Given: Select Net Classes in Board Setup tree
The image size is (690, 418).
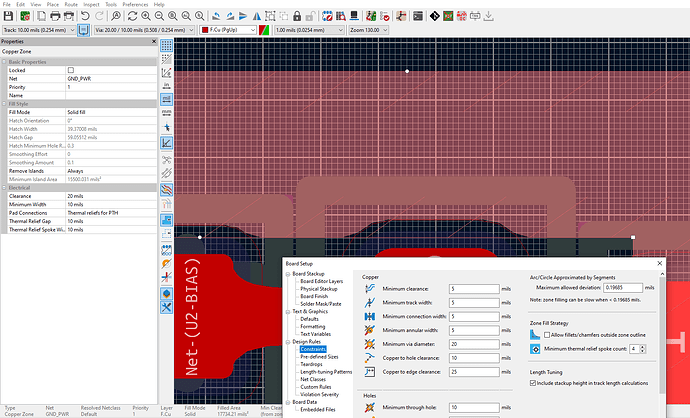Looking at the screenshot, I should click(x=313, y=379).
